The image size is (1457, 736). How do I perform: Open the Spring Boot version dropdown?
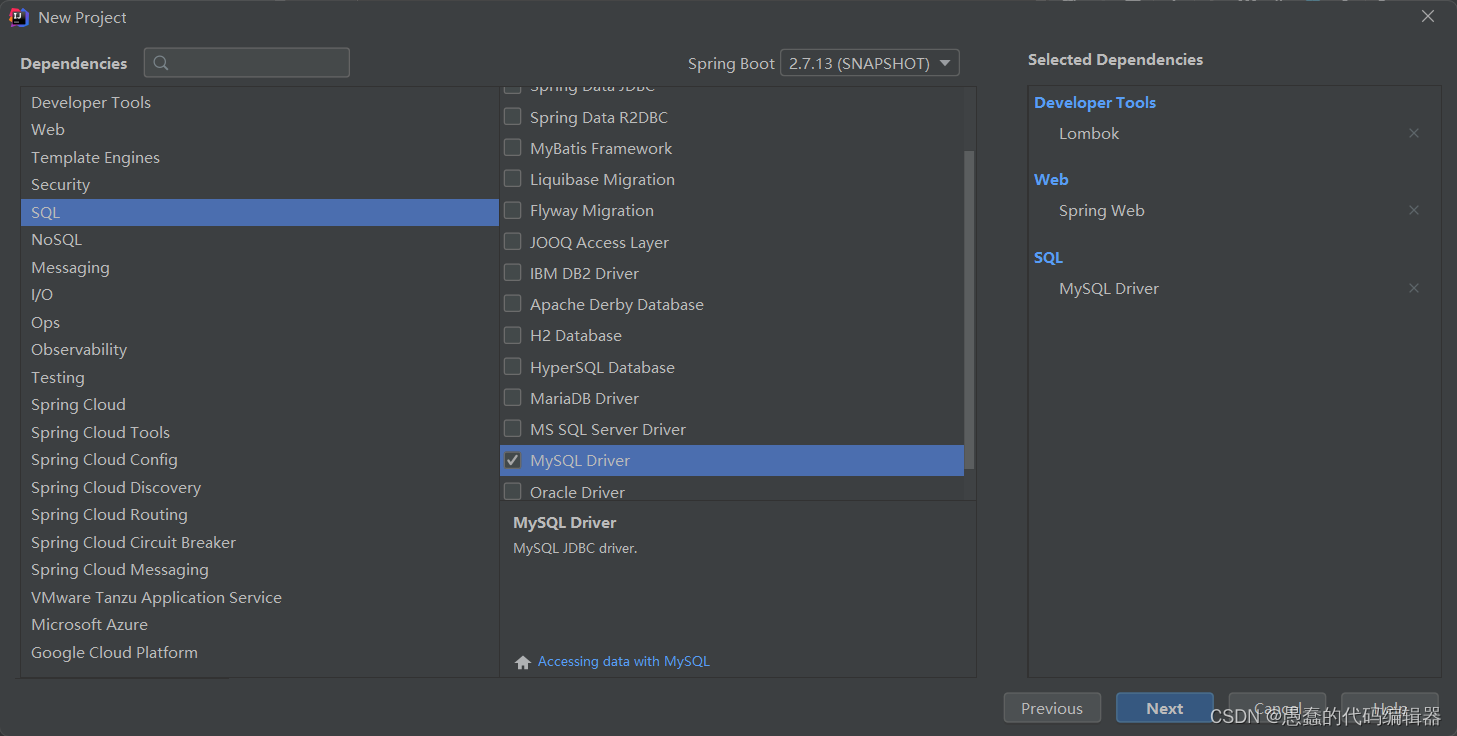[869, 63]
